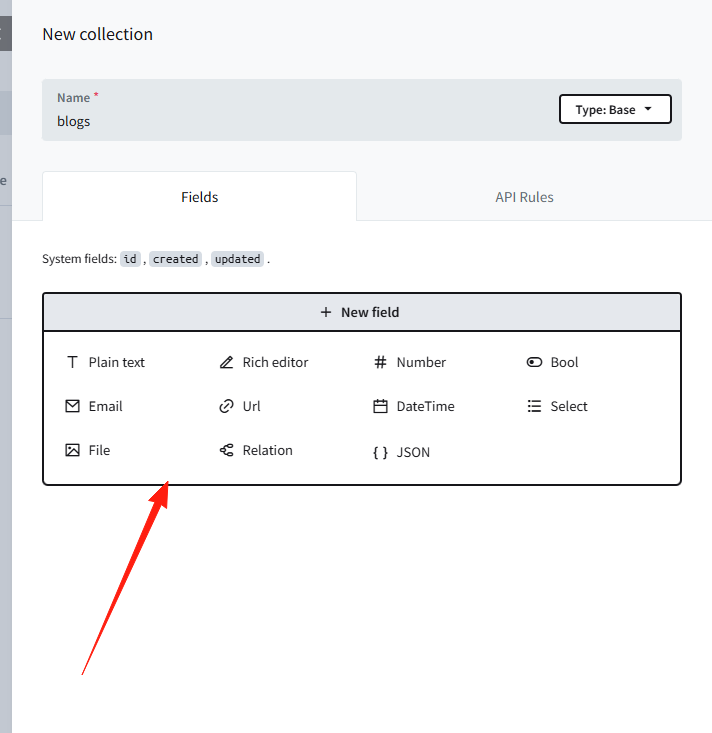This screenshot has height=733, width=712.
Task: Select the Plain text field icon
Action: 72,362
